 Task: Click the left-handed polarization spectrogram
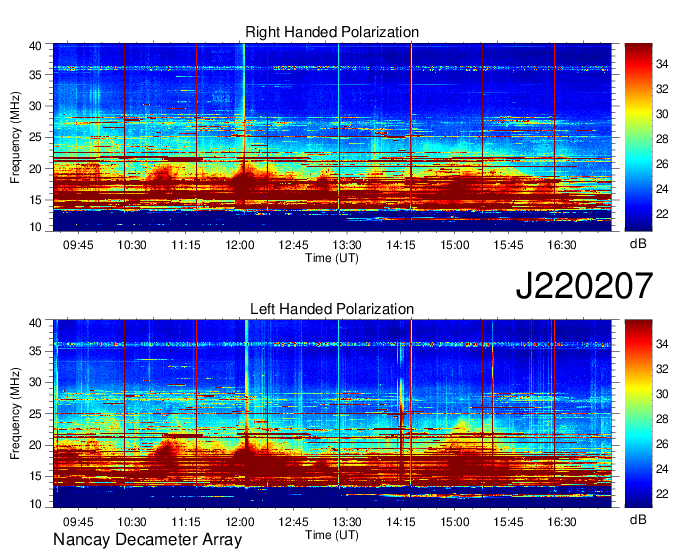click(x=332, y=414)
